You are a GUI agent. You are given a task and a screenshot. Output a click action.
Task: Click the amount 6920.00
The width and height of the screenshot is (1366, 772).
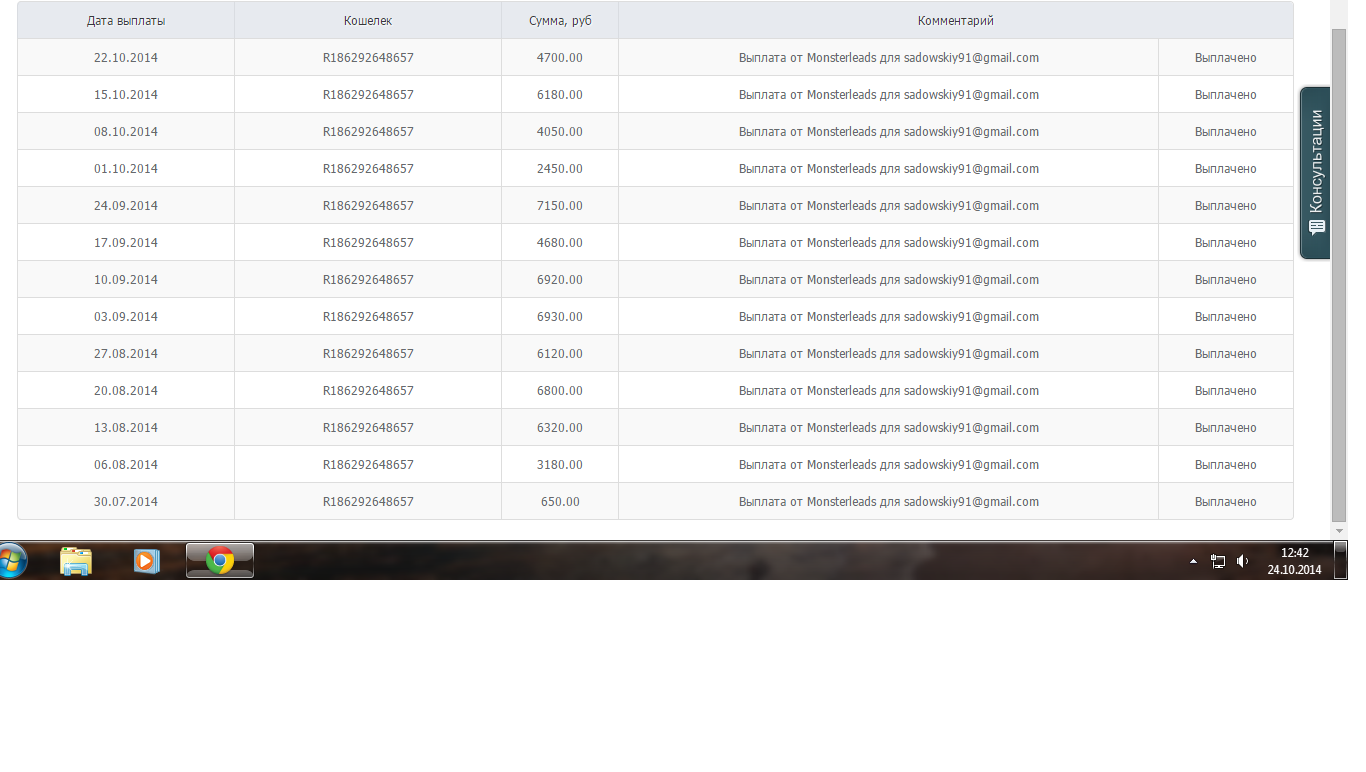coord(560,280)
